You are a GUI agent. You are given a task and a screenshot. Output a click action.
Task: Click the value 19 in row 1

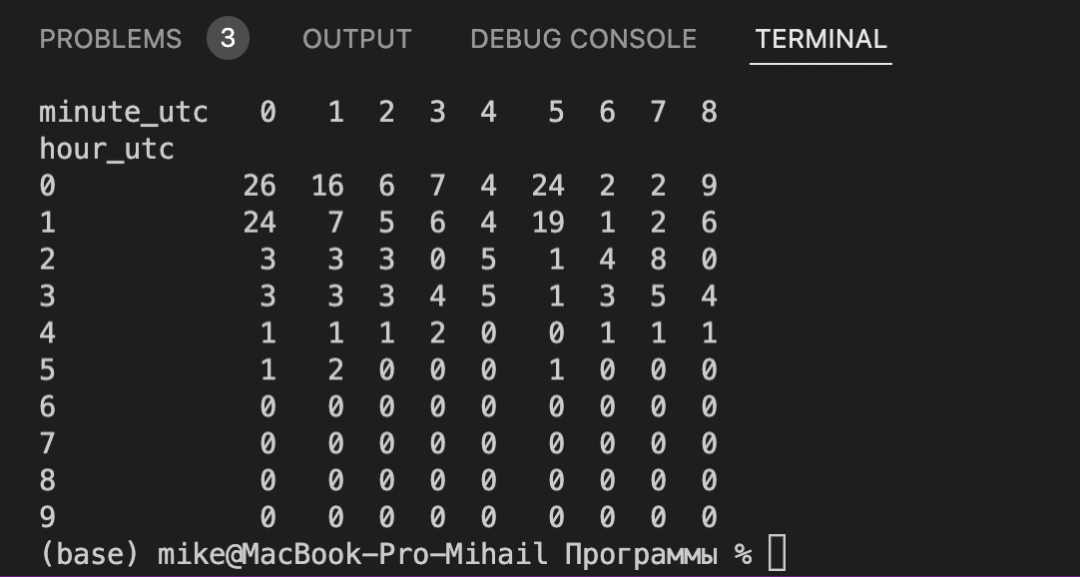click(547, 223)
